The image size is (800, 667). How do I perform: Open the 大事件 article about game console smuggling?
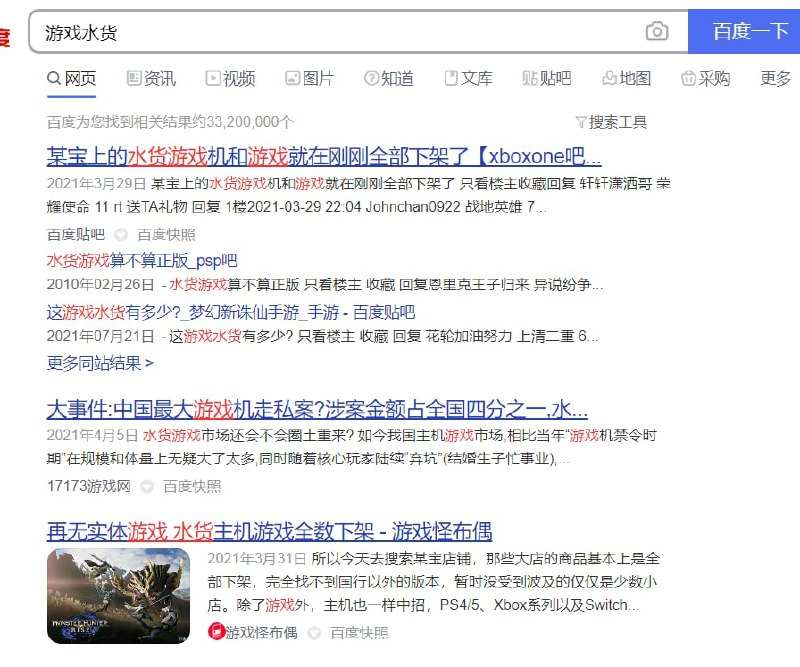pos(318,405)
